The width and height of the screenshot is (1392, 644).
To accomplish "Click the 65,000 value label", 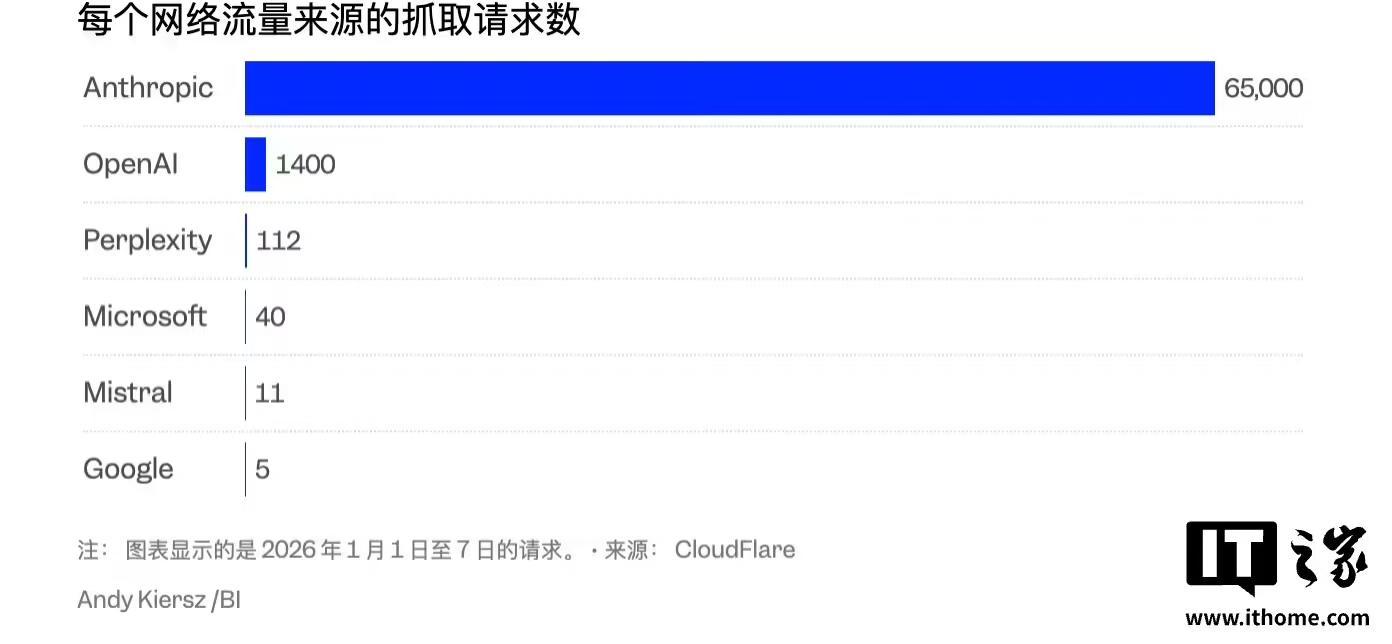I will pos(1263,88).
